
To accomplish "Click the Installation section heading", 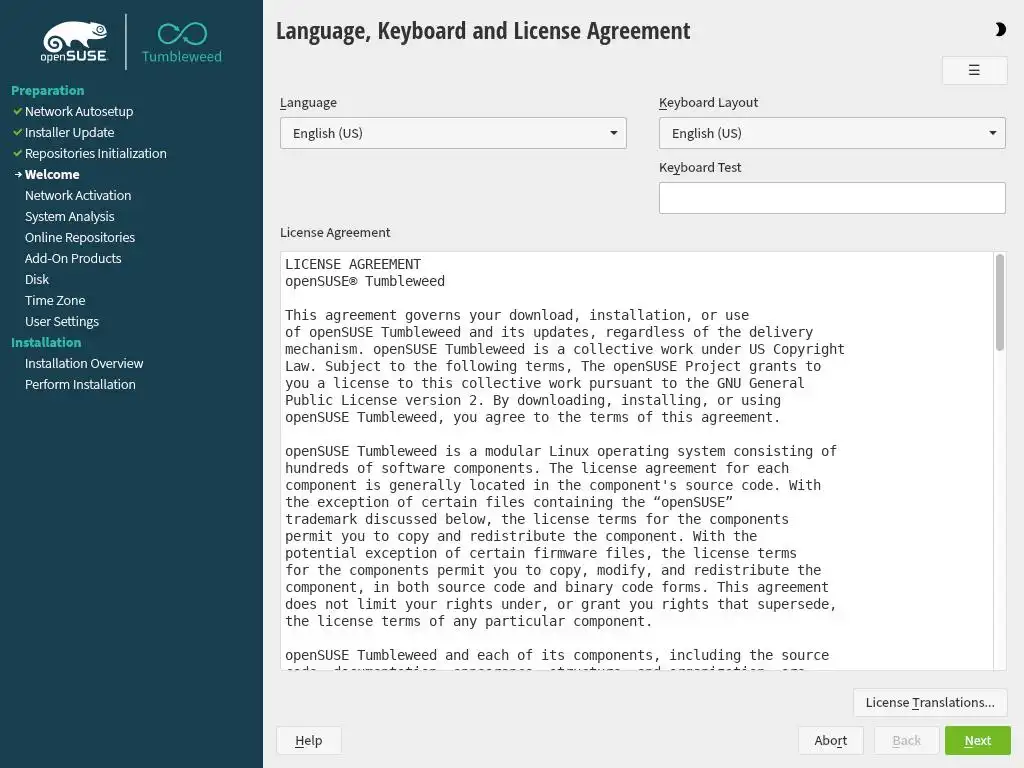I will [46, 342].
